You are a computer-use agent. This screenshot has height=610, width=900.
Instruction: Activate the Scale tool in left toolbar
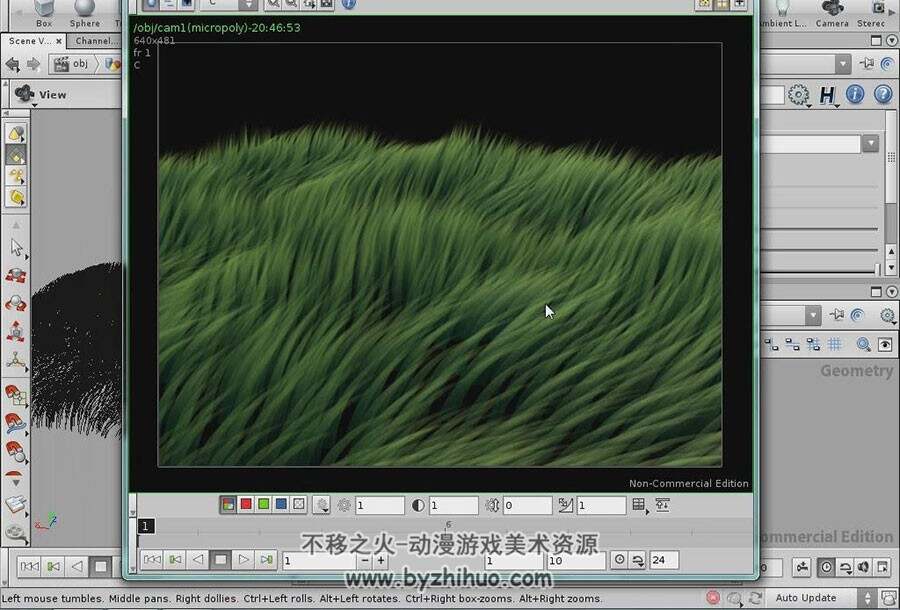point(16,332)
